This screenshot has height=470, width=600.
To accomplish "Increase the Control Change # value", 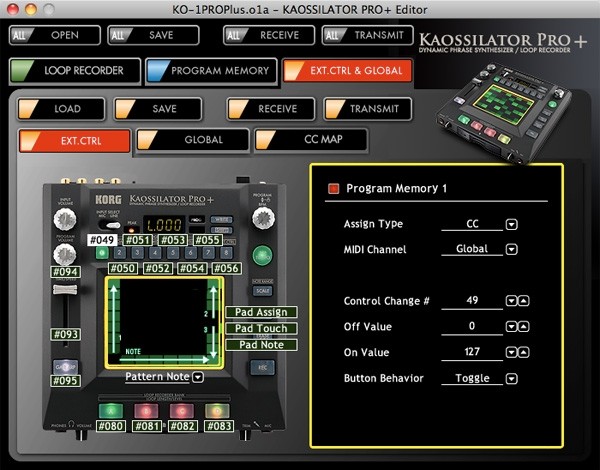I will coord(524,301).
